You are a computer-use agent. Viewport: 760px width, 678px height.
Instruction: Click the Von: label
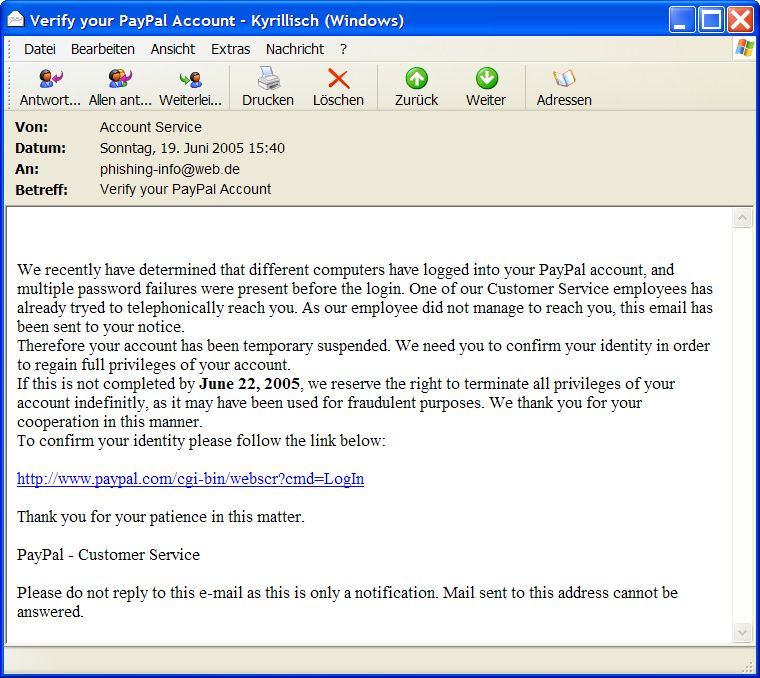click(32, 127)
